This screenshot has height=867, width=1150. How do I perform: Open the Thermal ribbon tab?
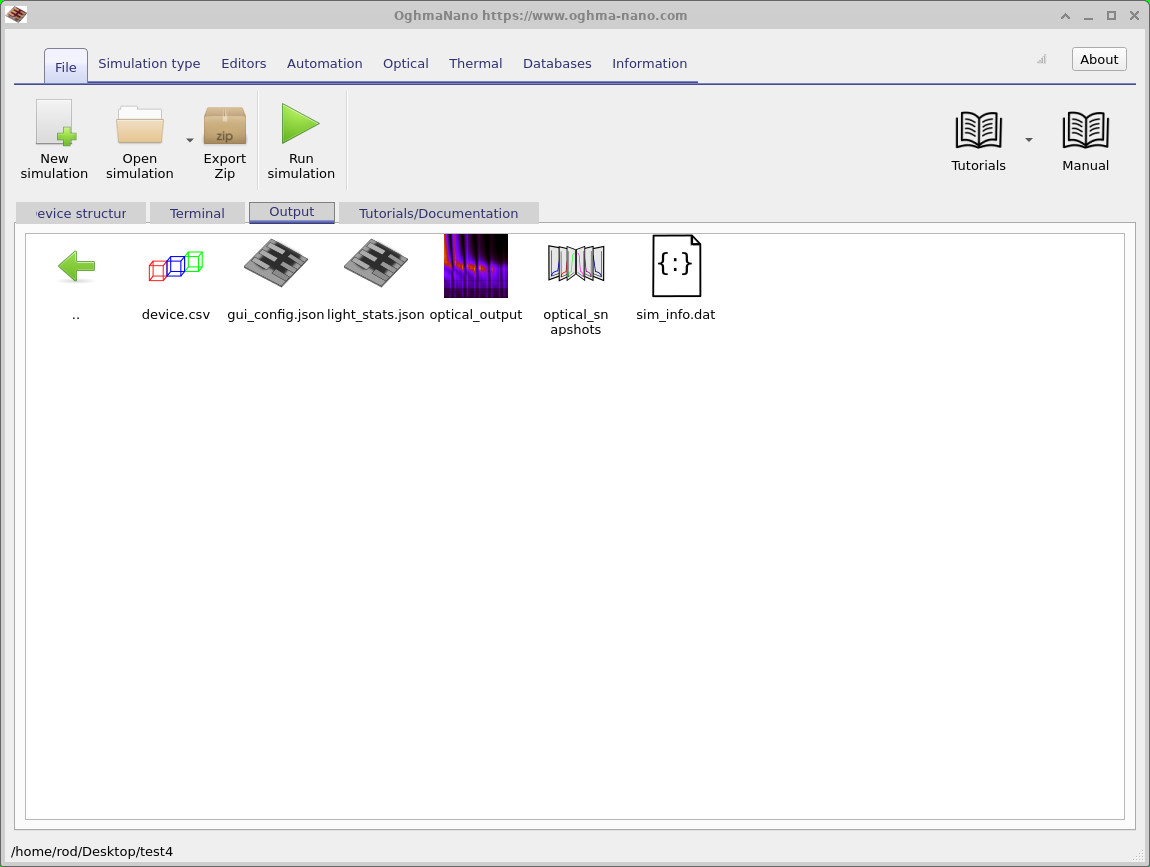point(475,64)
